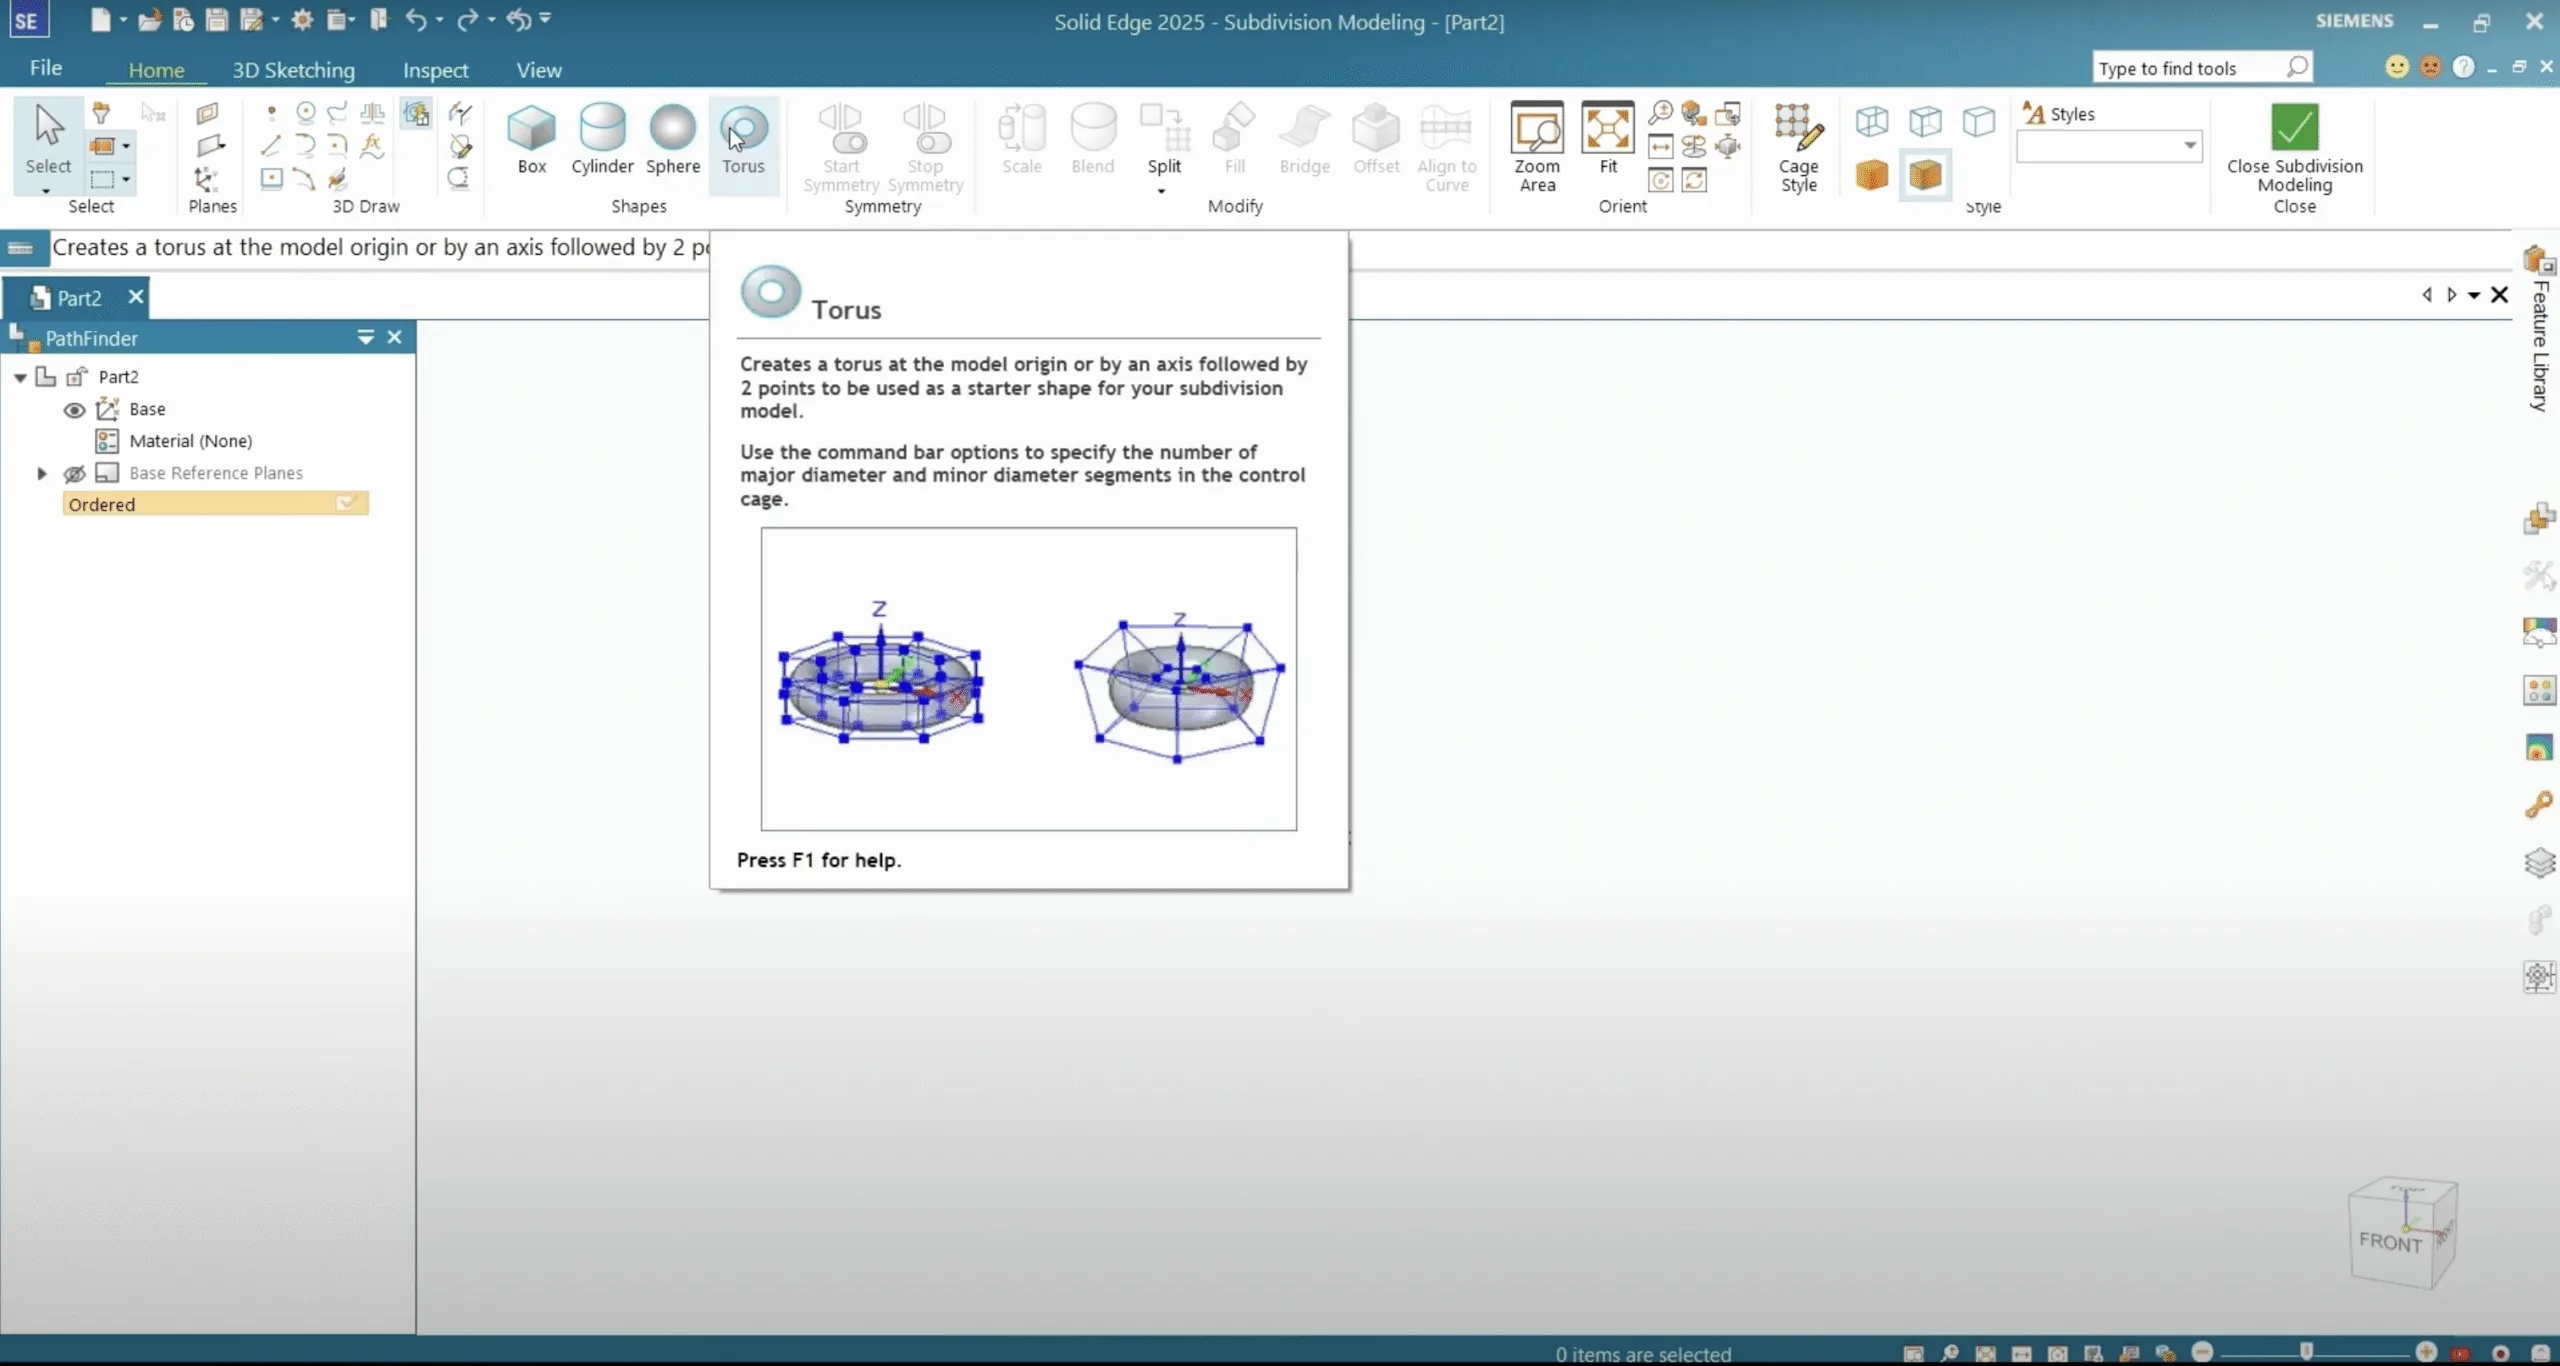This screenshot has width=2560, height=1366.
Task: Click the Layers icon on right sidebar
Action: point(2539,862)
